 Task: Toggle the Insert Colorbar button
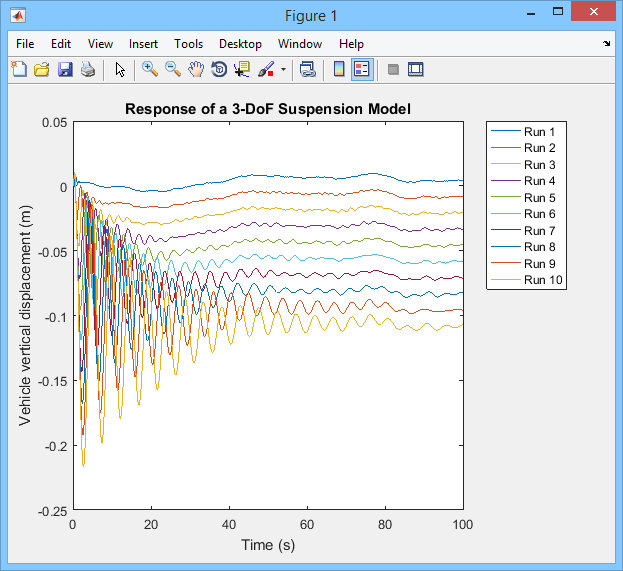coord(339,69)
